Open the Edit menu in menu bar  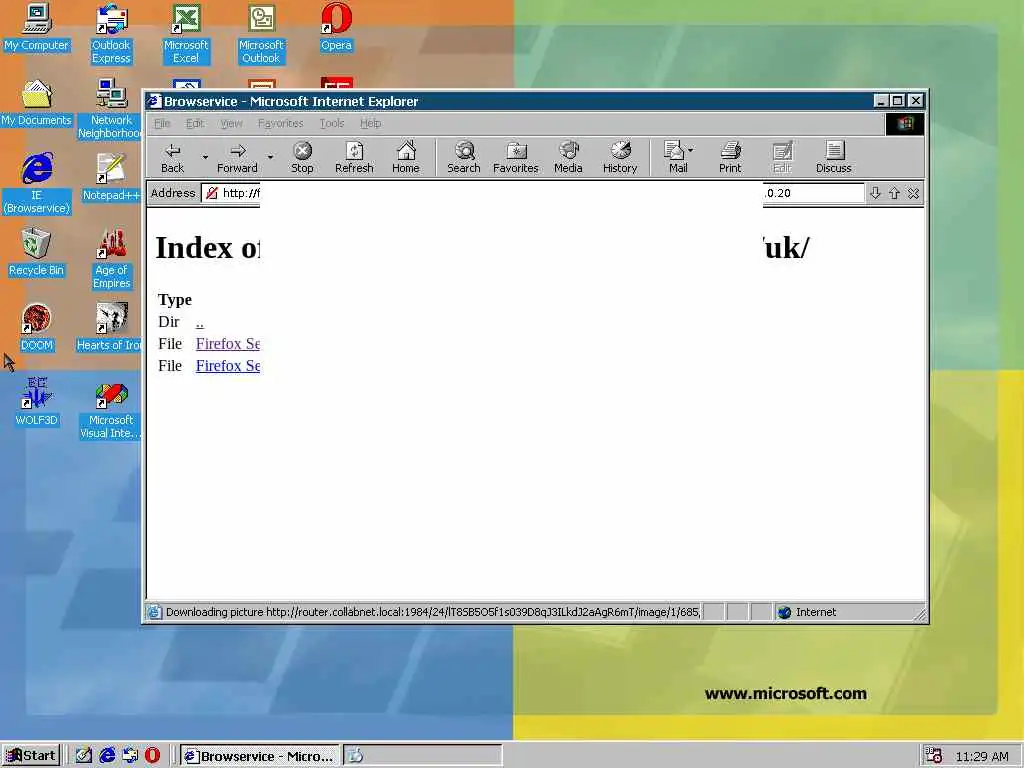pos(195,123)
